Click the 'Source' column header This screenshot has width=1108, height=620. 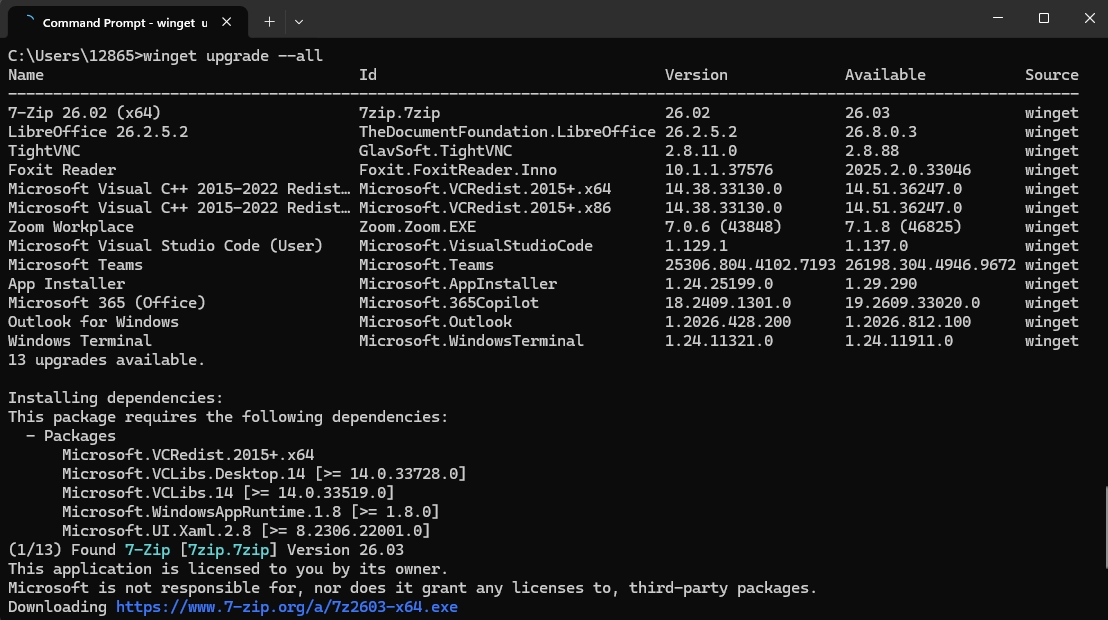click(1052, 75)
